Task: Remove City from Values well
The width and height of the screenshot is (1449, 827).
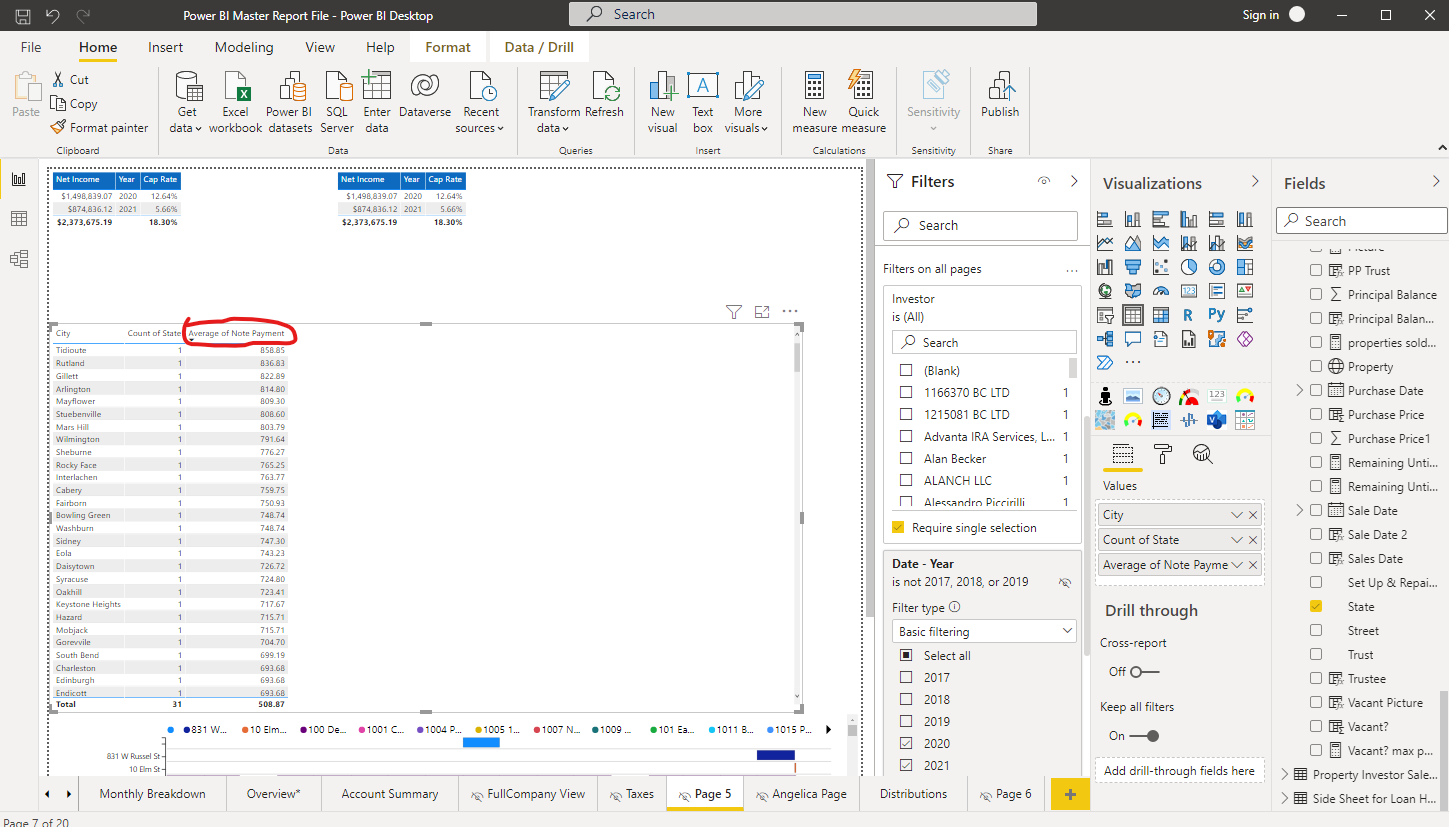Action: (1253, 515)
